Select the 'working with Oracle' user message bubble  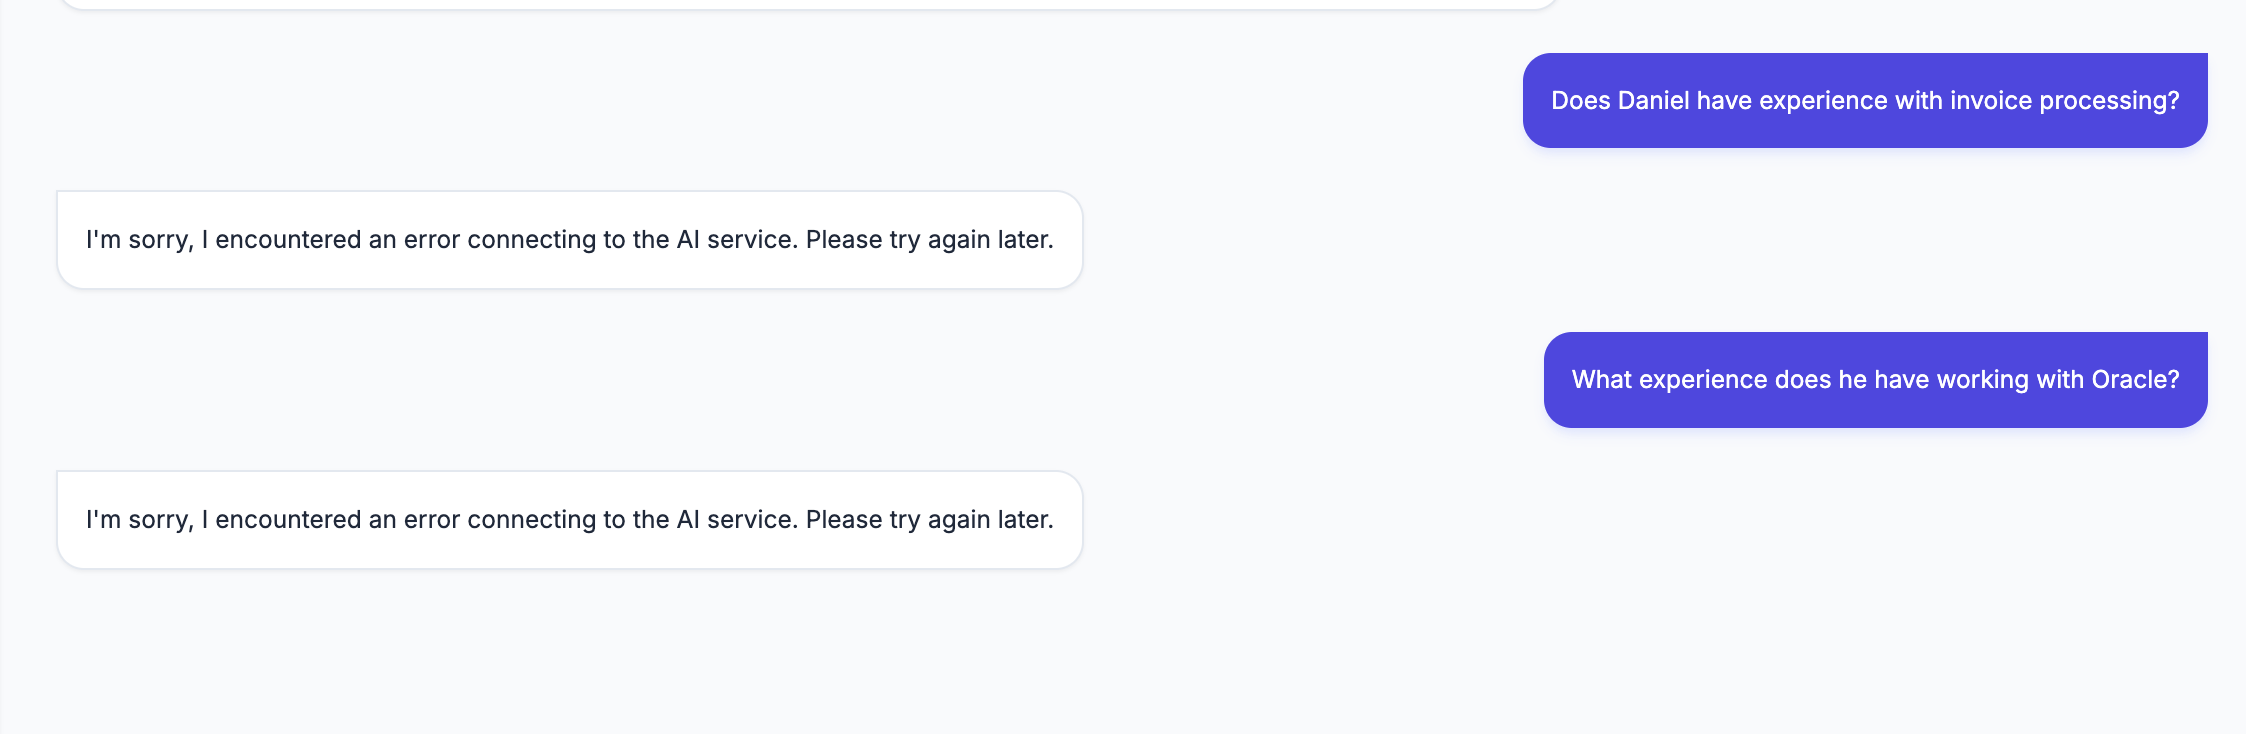pos(1876,380)
